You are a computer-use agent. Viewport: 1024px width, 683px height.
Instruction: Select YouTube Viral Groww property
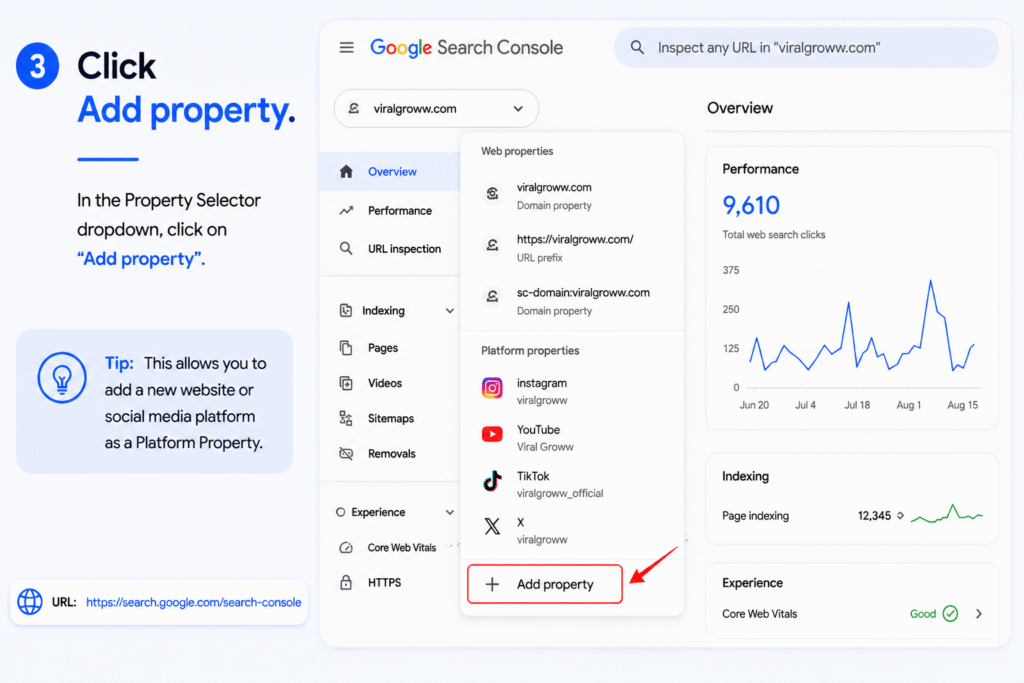click(572, 437)
